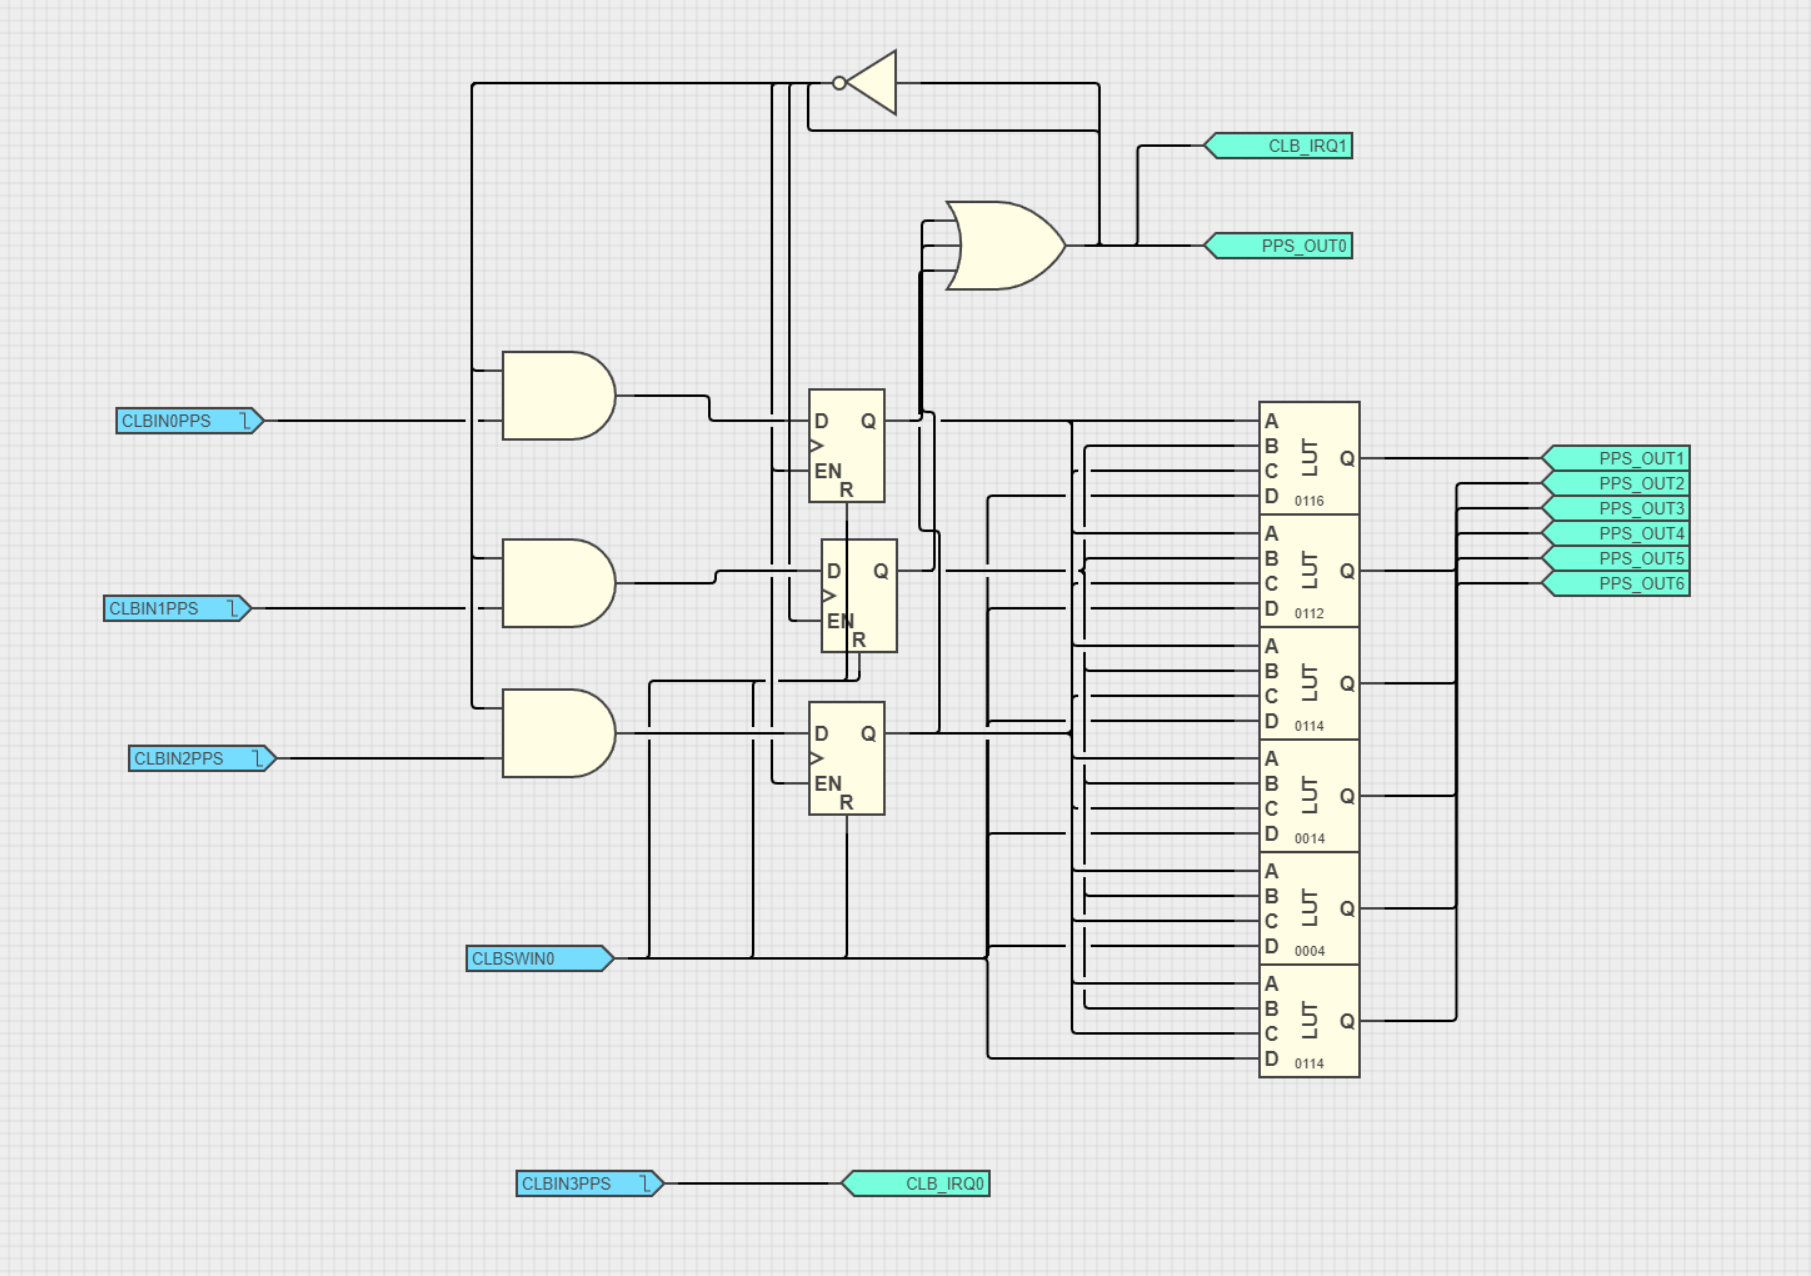Click the CLBIN1PPS input port

177,608
